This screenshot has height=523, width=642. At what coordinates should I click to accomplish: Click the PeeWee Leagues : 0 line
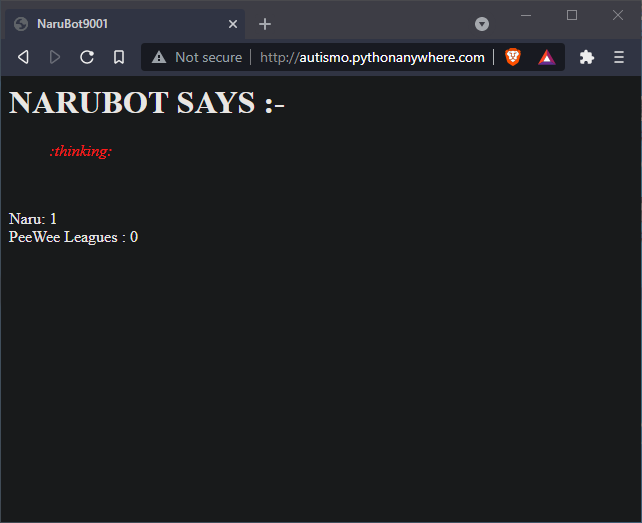[73, 237]
